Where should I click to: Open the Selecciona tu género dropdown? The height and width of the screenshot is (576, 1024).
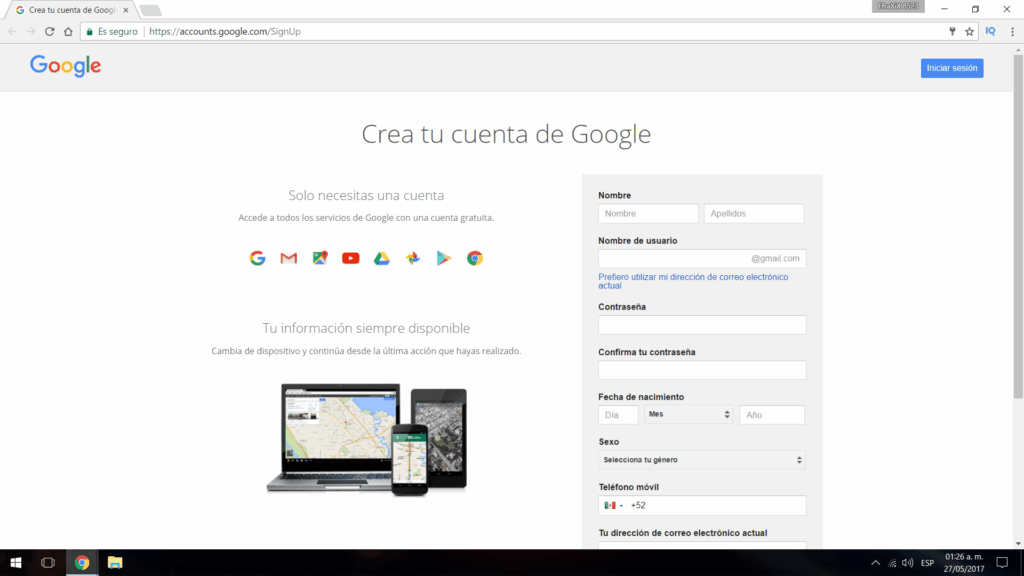(702, 460)
